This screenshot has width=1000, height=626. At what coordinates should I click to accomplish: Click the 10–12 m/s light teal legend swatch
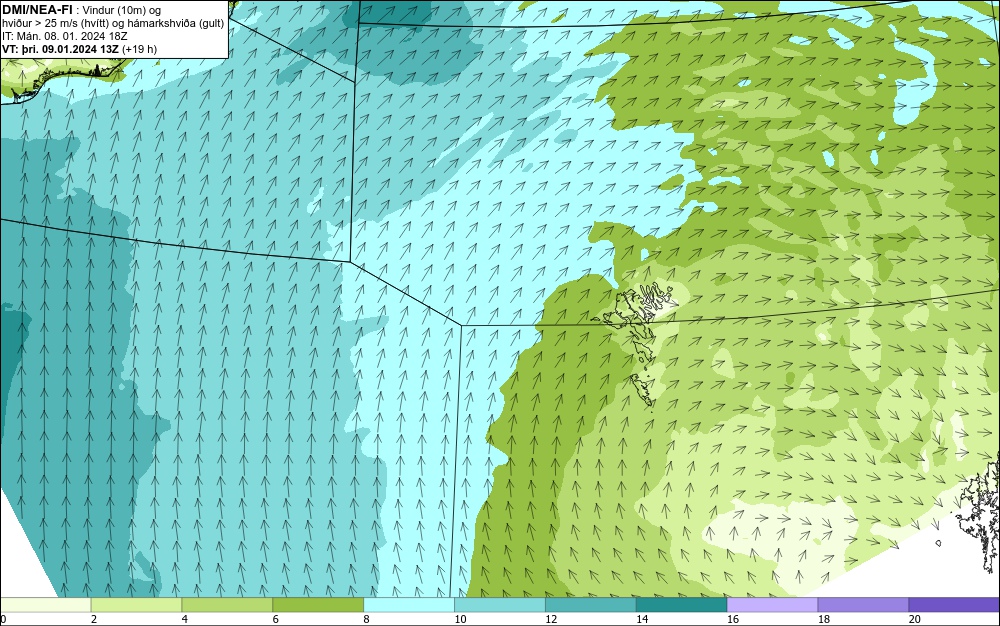[500, 605]
